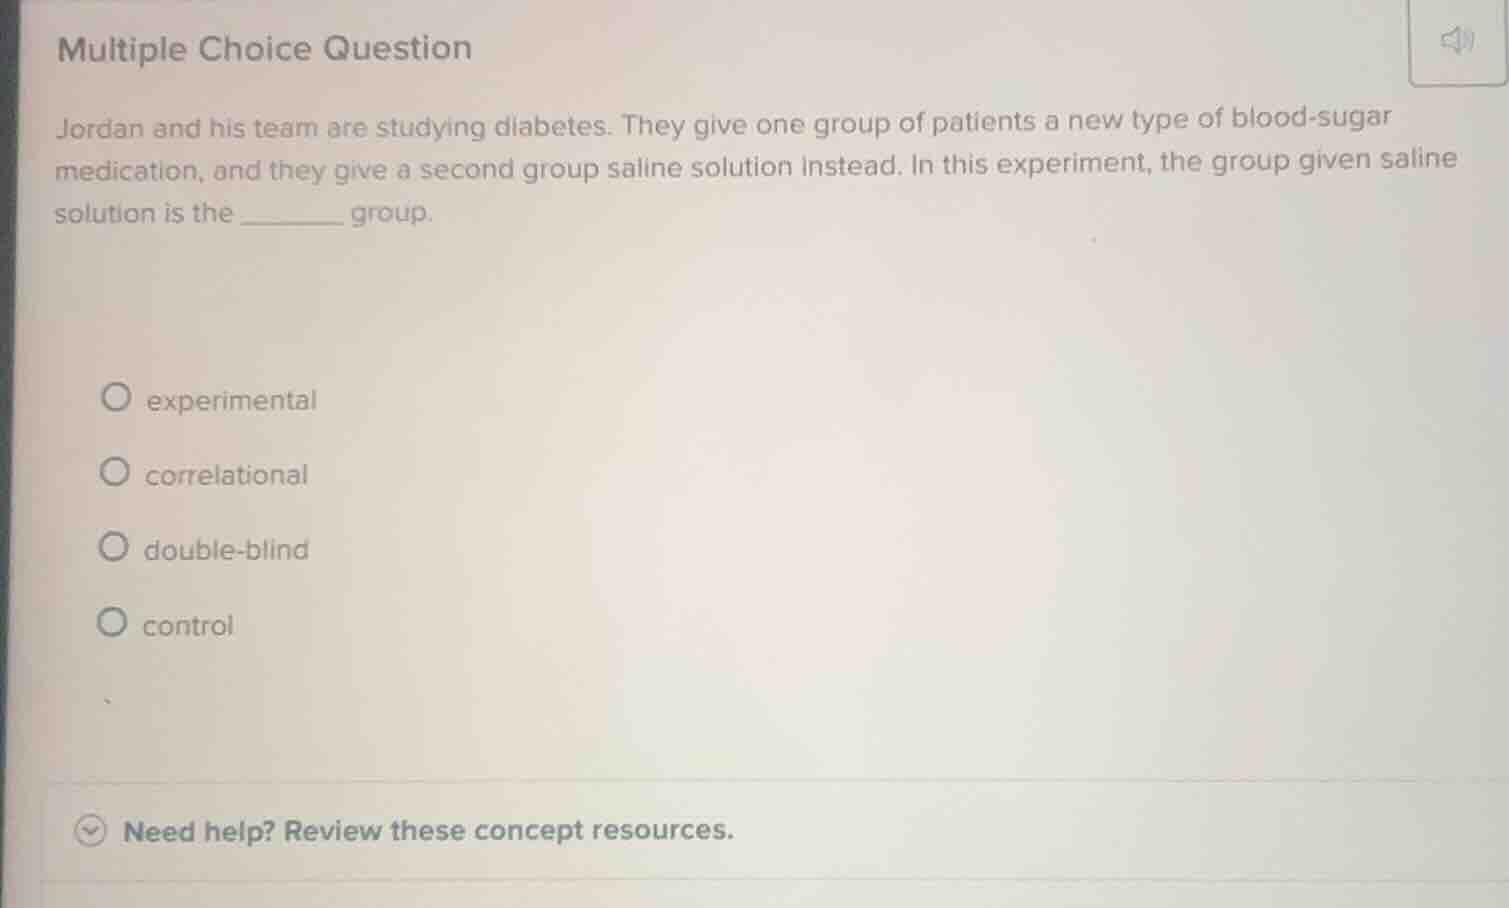
Task: Click the speaker button in the top corner
Action: click(x=1457, y=42)
